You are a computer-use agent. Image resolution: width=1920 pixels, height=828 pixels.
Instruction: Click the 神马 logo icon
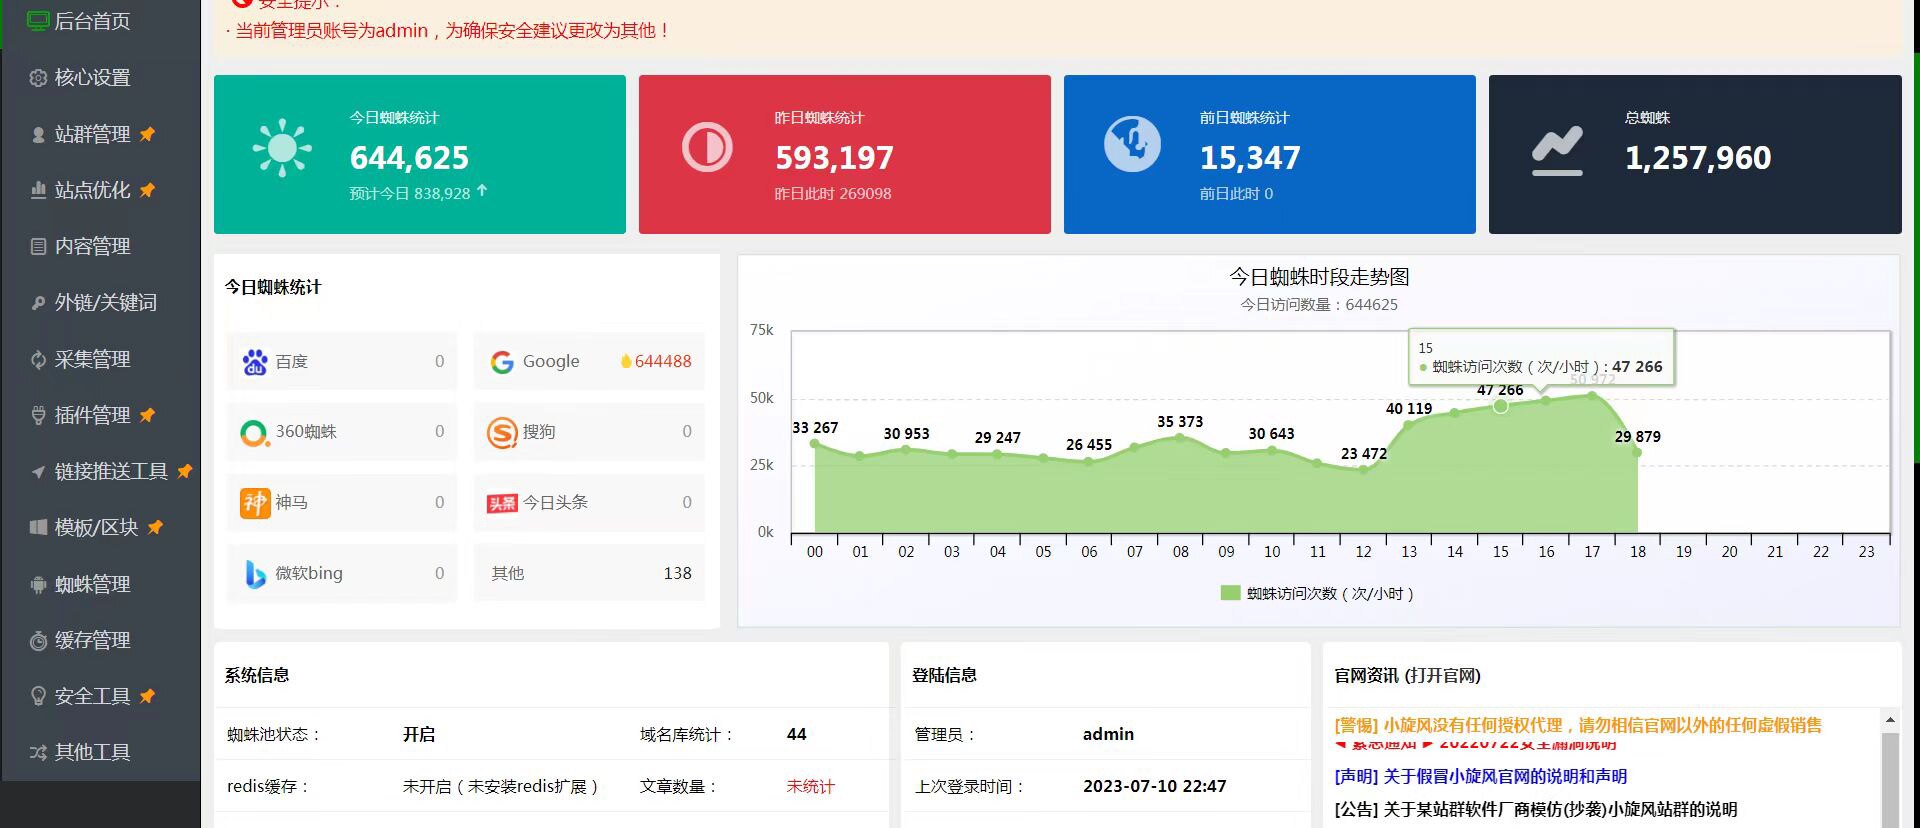[255, 503]
